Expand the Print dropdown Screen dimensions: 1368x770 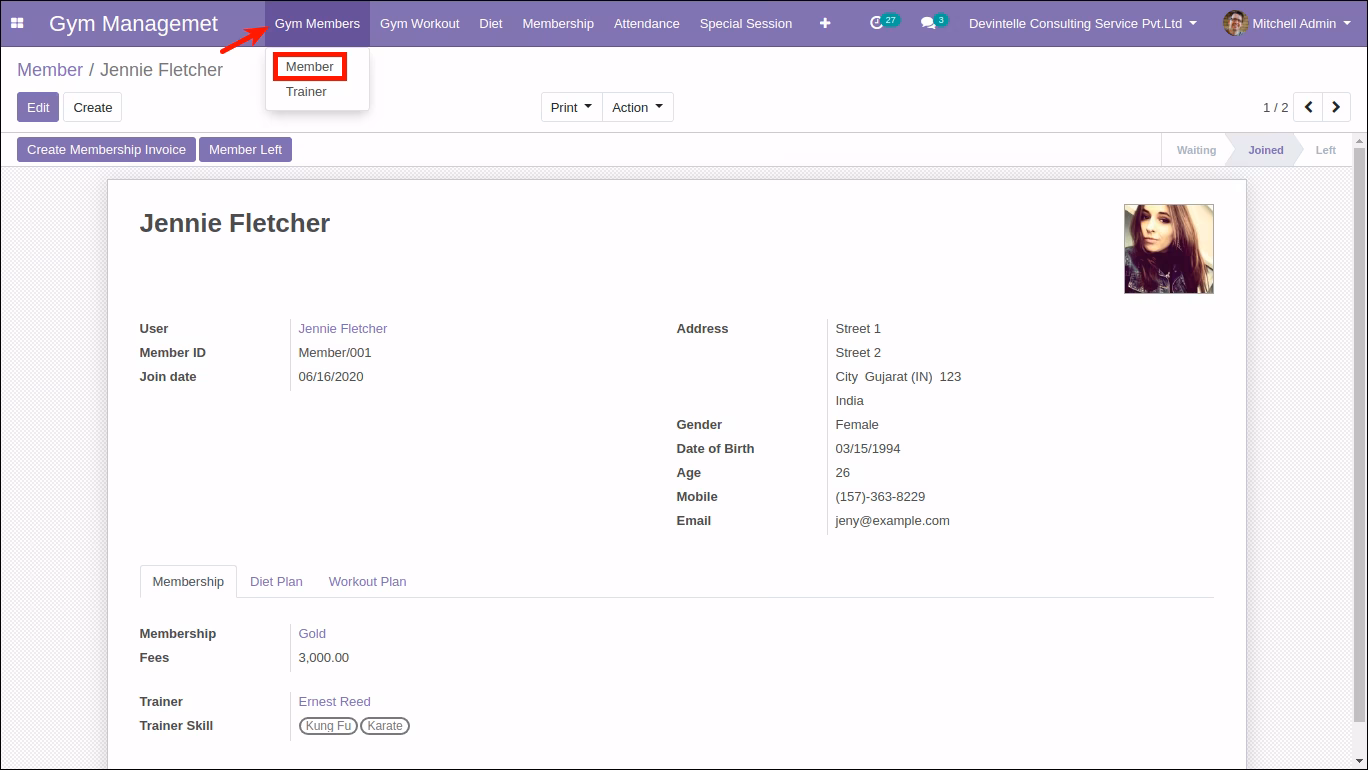(x=572, y=107)
